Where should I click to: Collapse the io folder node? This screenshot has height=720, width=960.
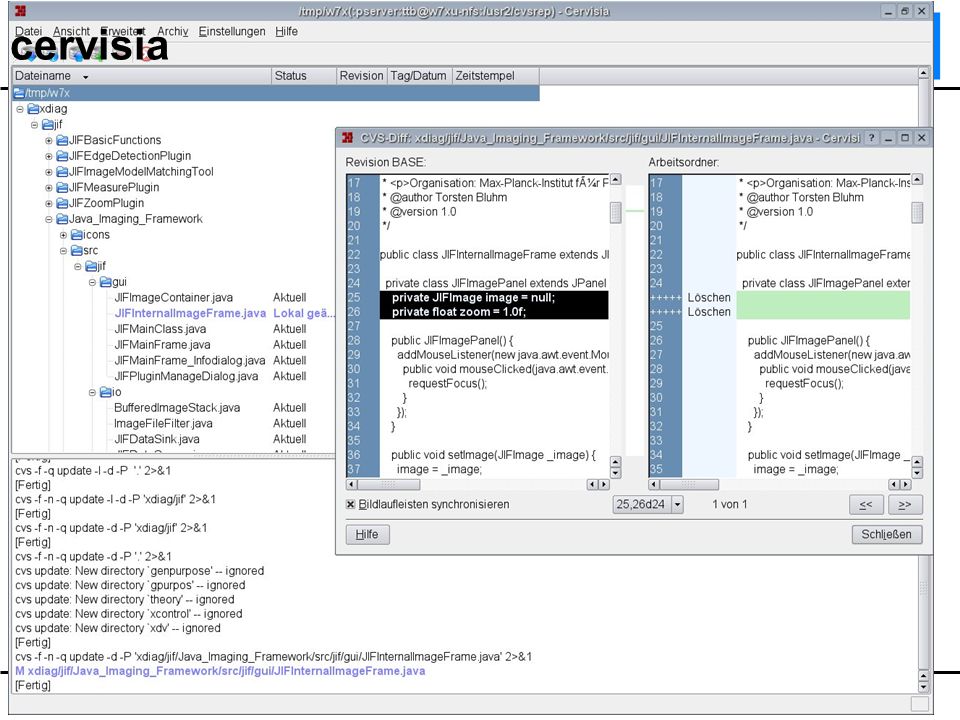tap(92, 393)
